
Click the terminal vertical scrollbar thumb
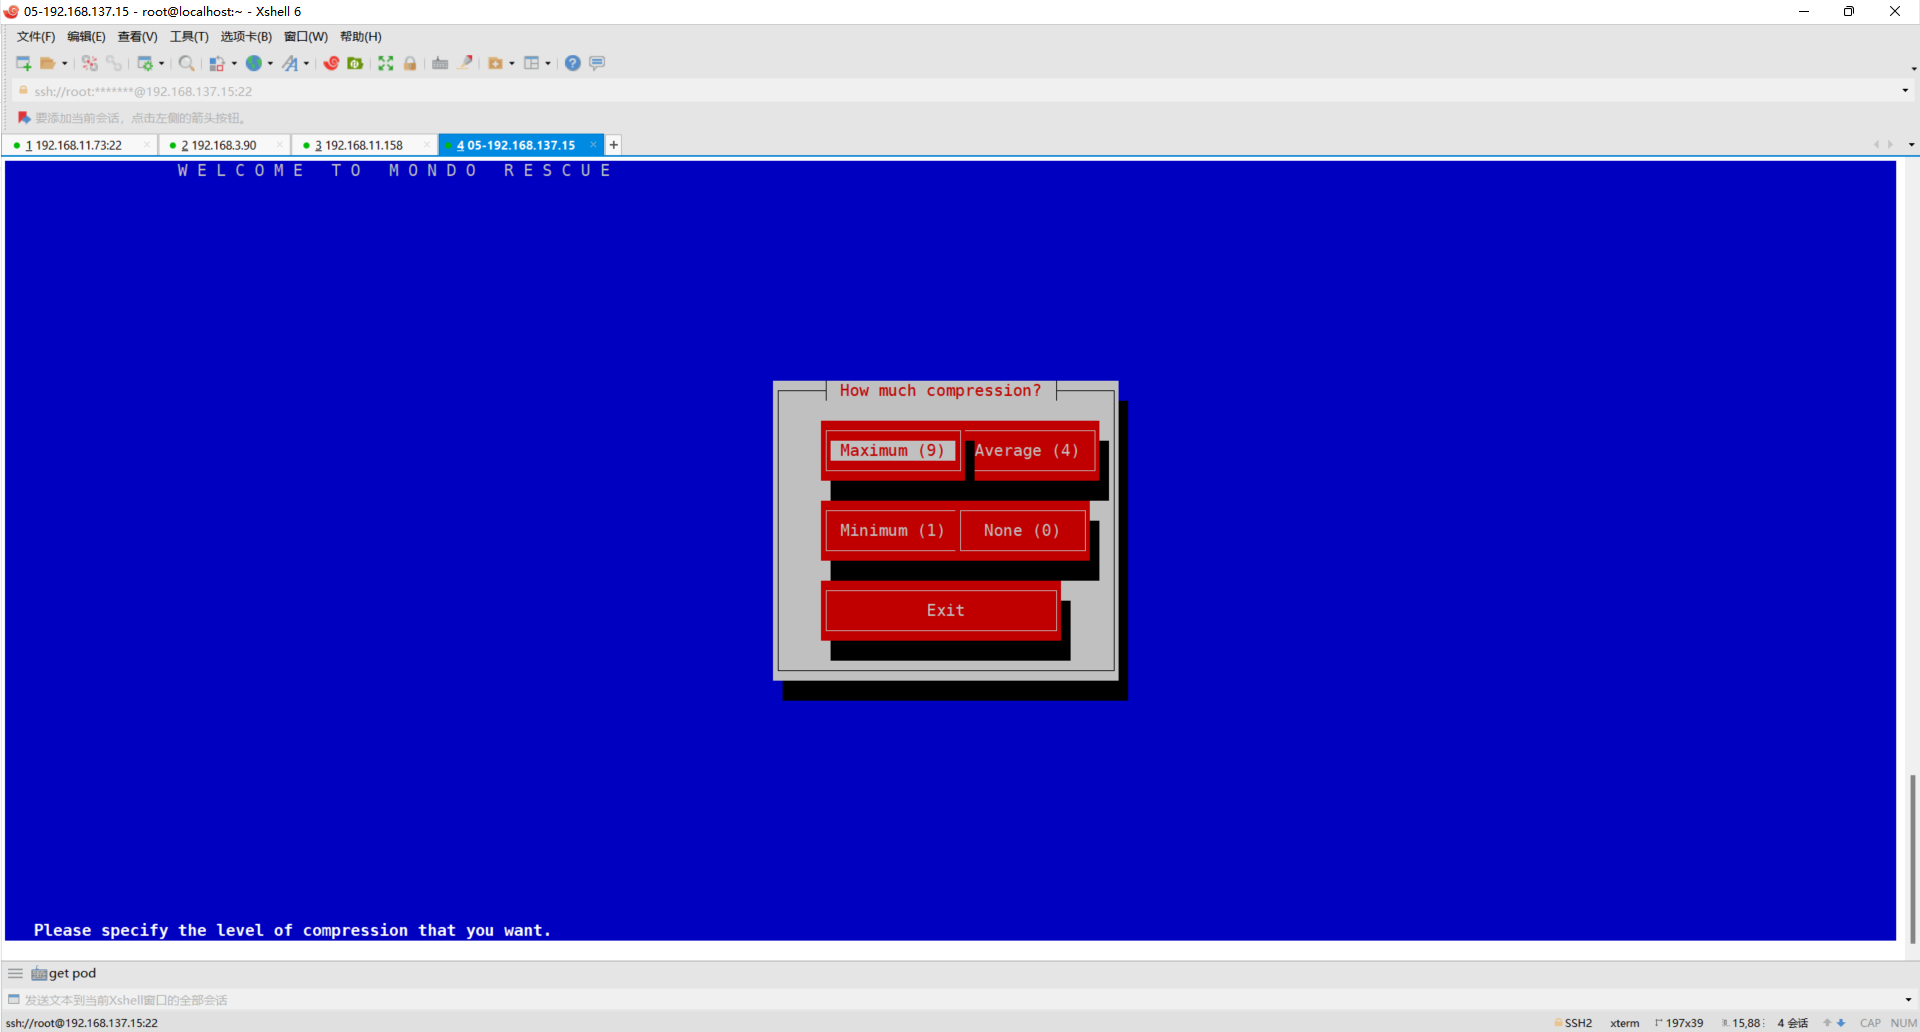point(1912,858)
